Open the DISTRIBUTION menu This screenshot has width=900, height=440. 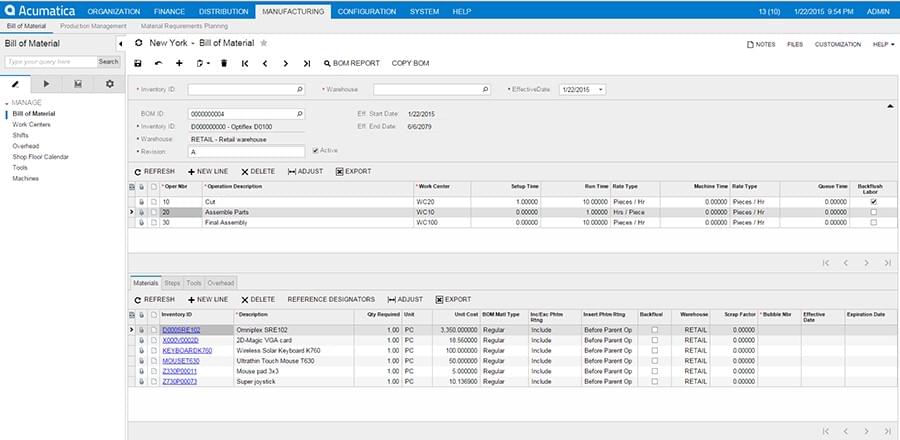(224, 11)
